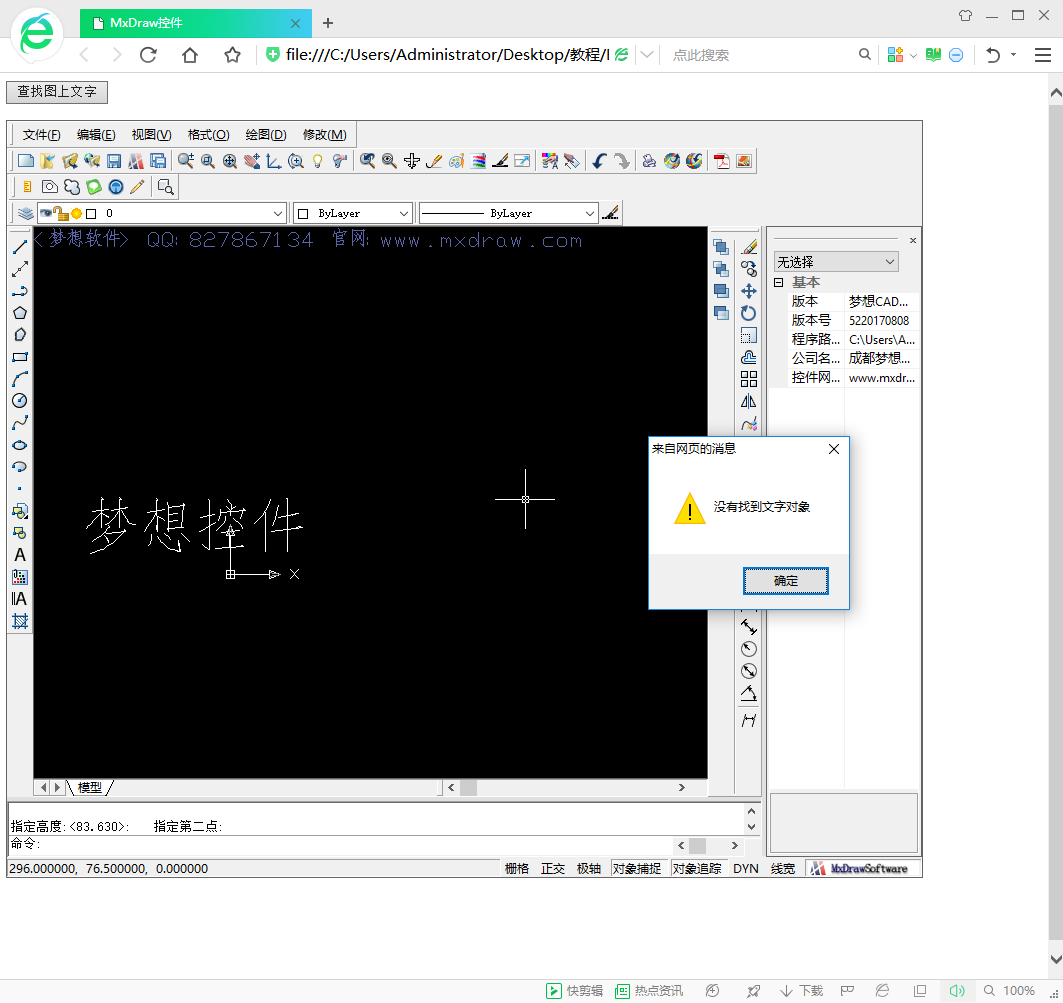The image size is (1063, 1003).
Task: Select the Text A tool
Action: click(x=20, y=555)
